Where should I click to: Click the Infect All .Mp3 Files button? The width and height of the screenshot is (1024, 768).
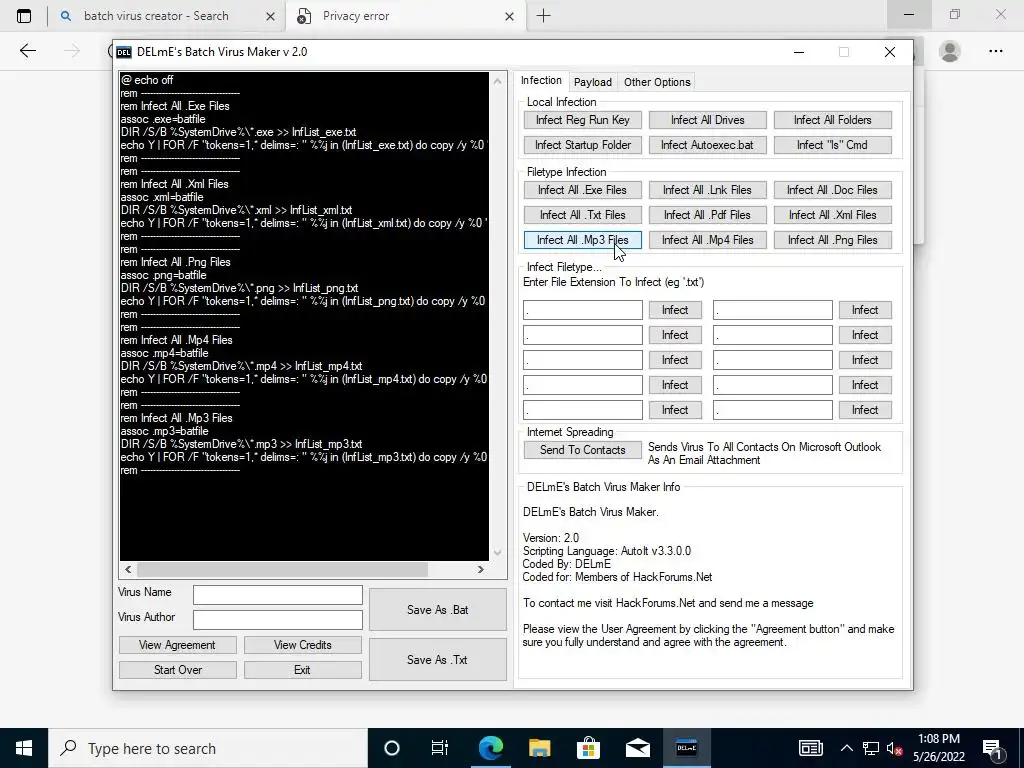pyautogui.click(x=583, y=240)
